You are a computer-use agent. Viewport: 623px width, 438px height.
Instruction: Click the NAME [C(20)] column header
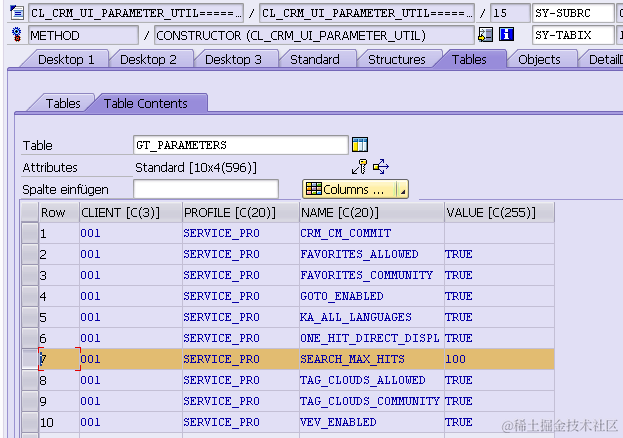tap(371, 213)
